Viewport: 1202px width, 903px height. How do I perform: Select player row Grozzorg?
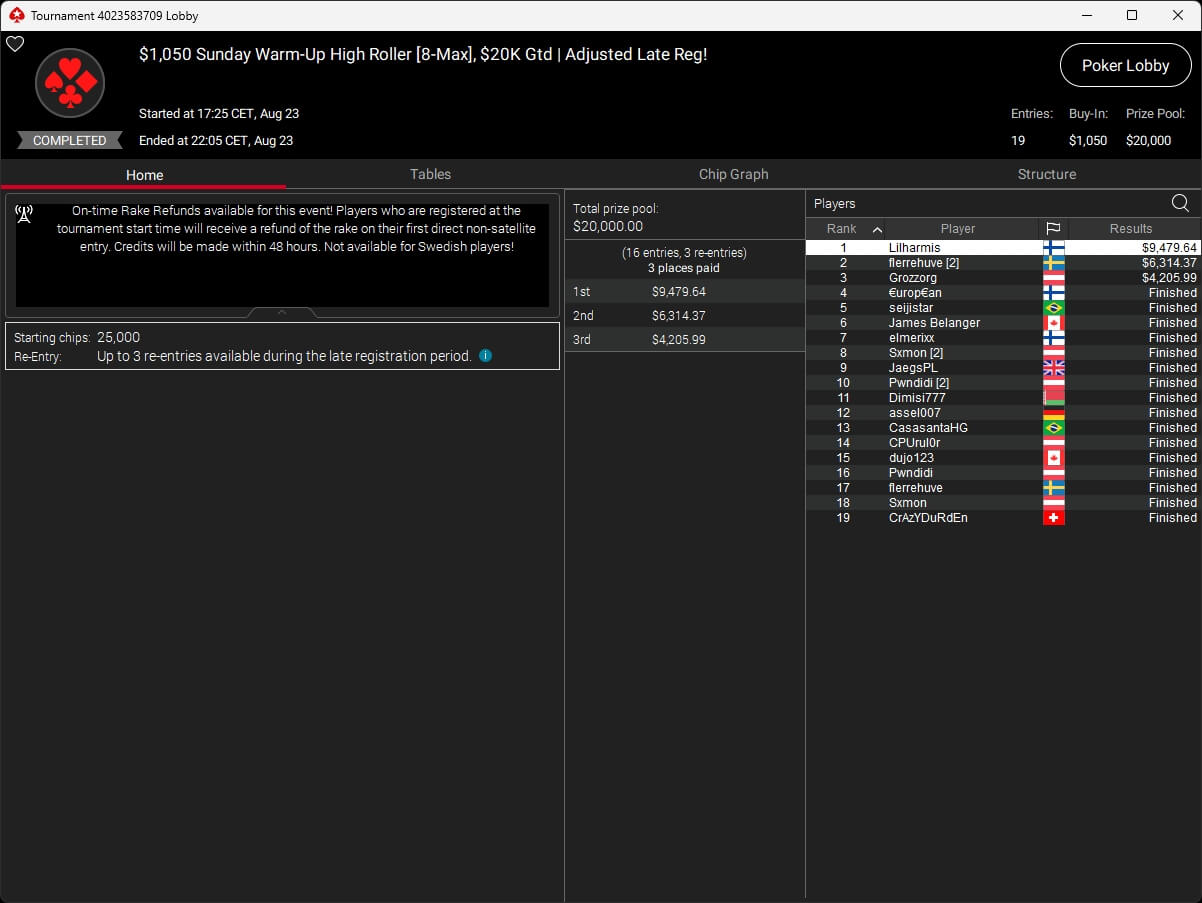click(1002, 278)
